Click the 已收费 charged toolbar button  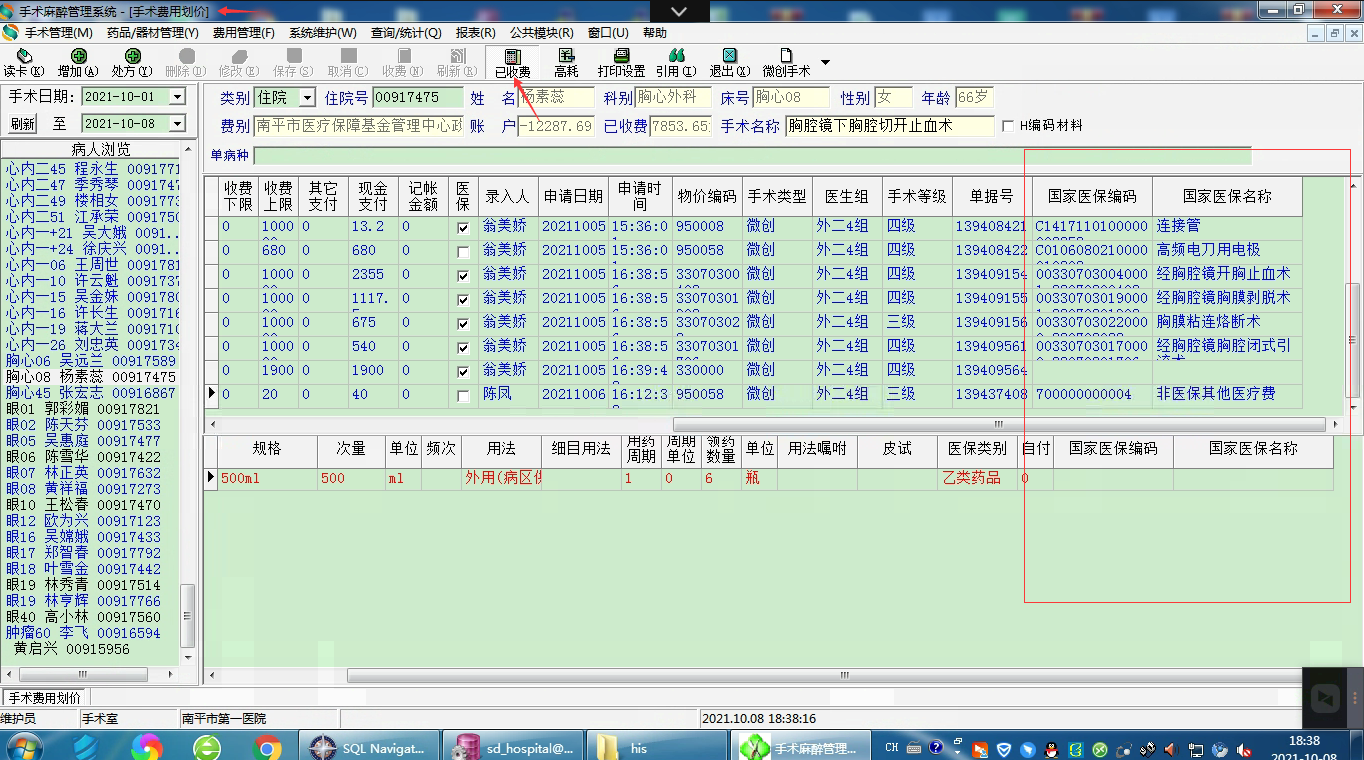pos(513,63)
